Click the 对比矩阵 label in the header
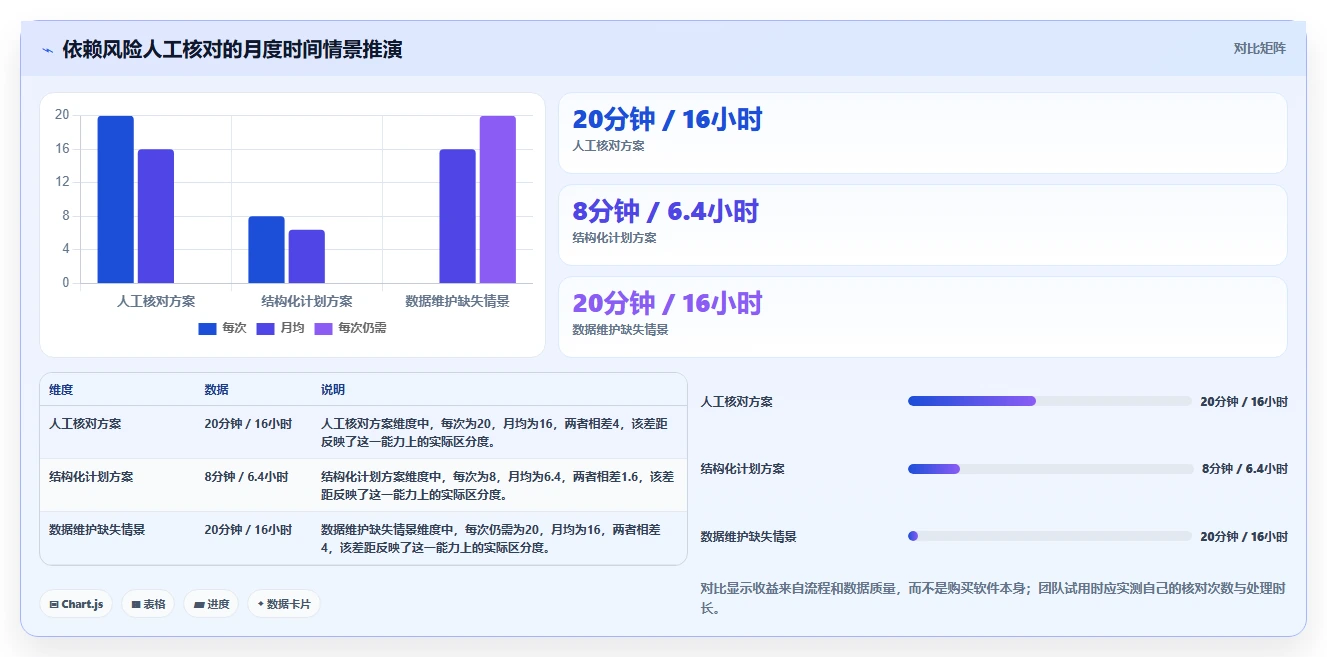Image resolution: width=1327 pixels, height=657 pixels. tap(1259, 48)
